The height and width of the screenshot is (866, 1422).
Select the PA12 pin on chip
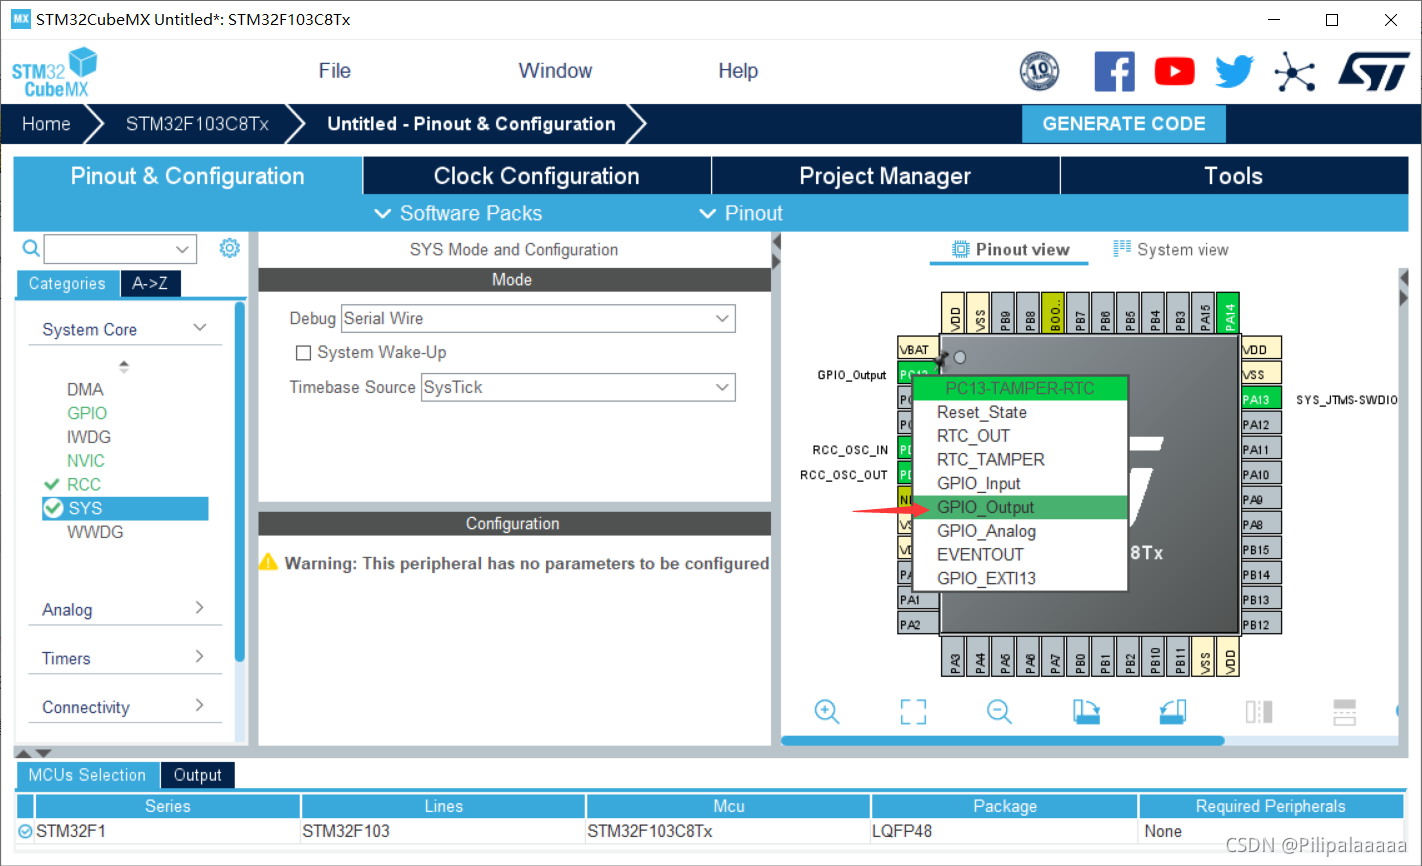click(x=1261, y=424)
